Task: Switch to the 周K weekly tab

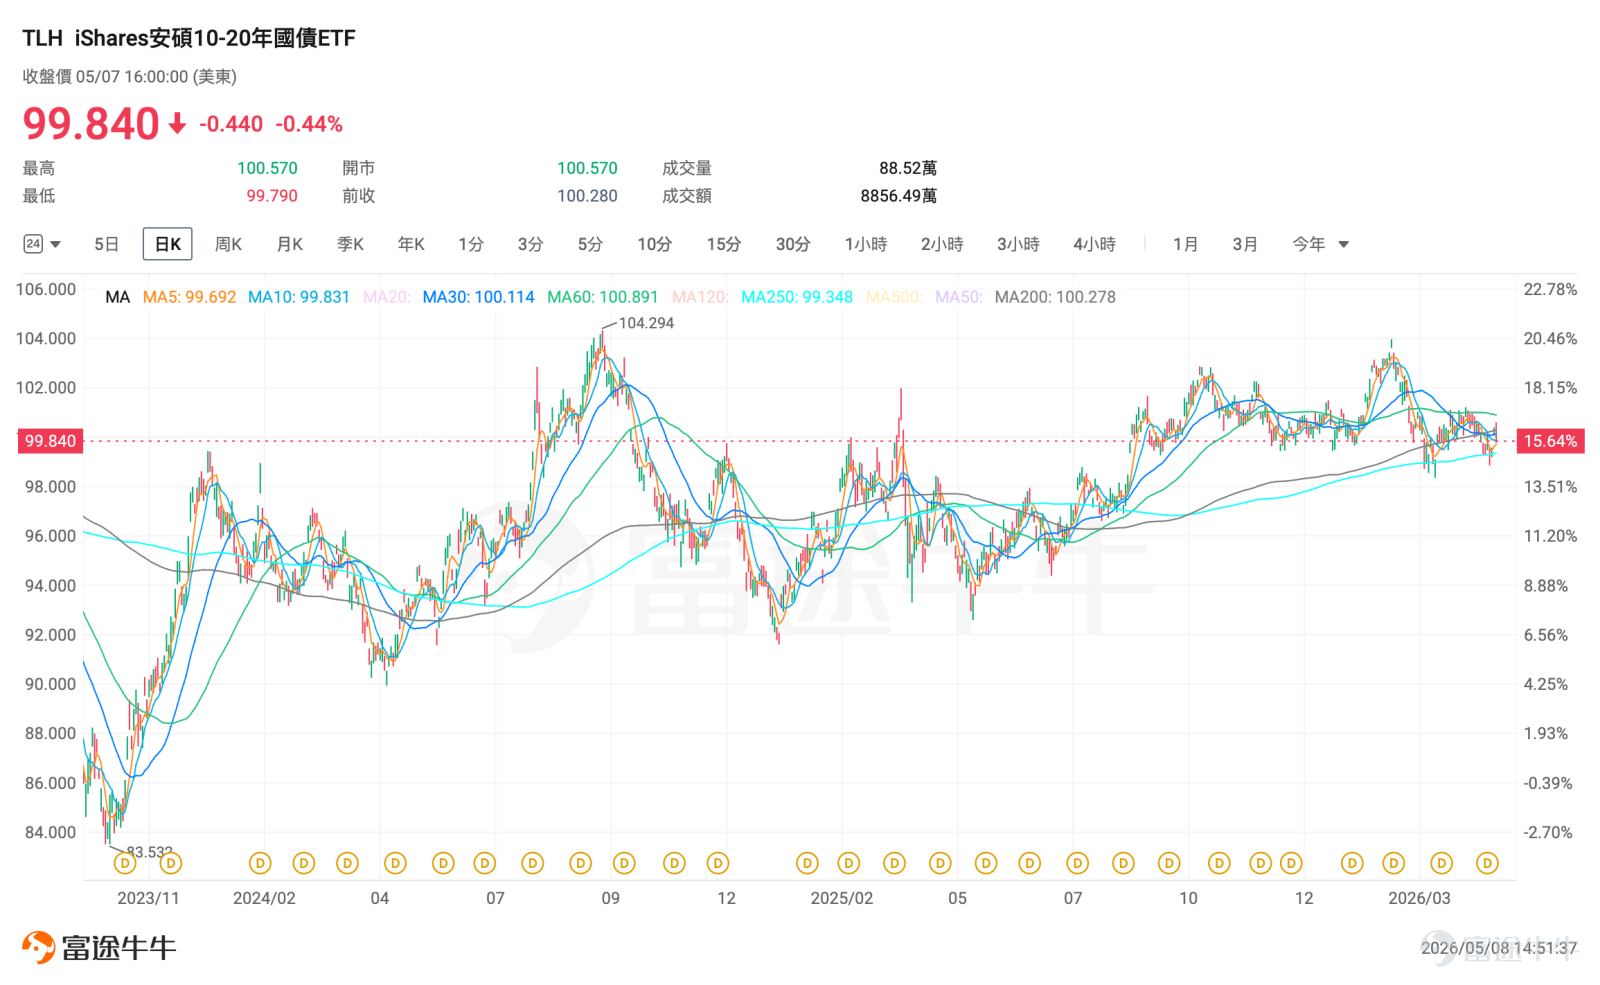Action: pyautogui.click(x=228, y=244)
